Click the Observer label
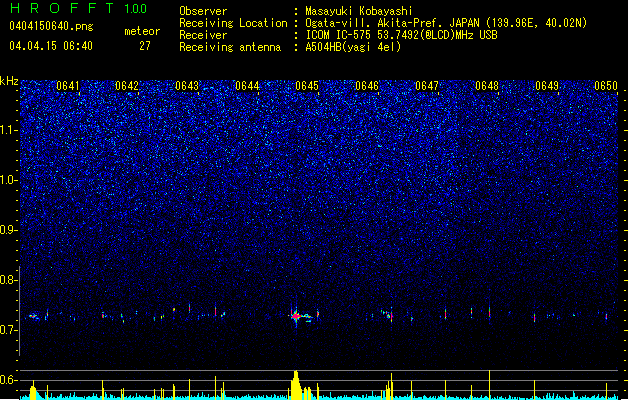 (x=203, y=11)
